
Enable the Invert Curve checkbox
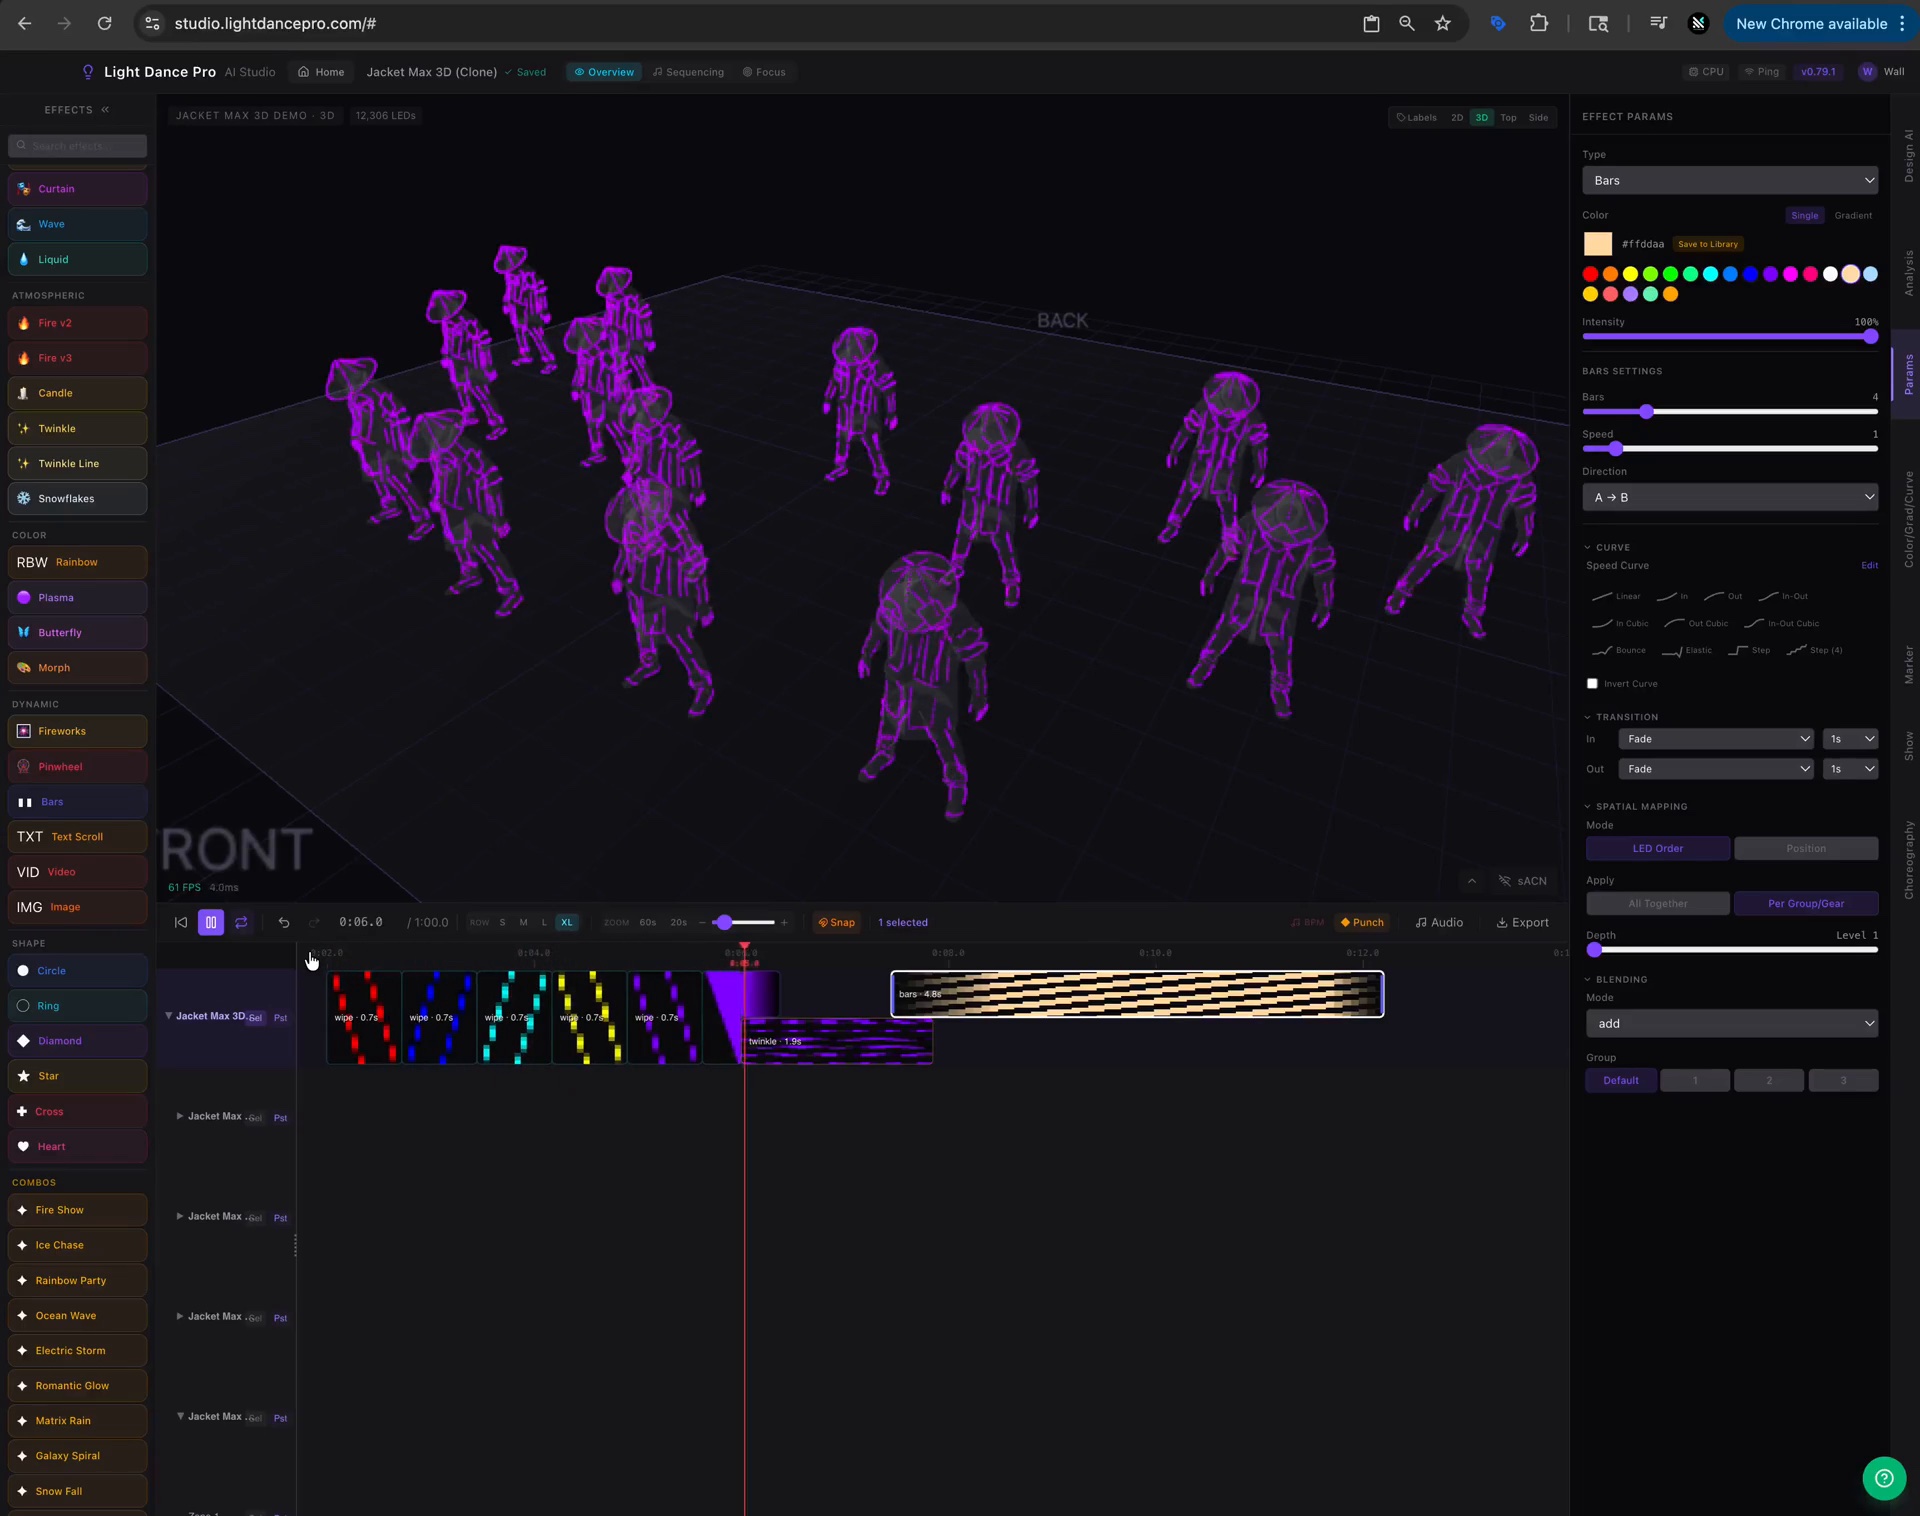pos(1592,684)
